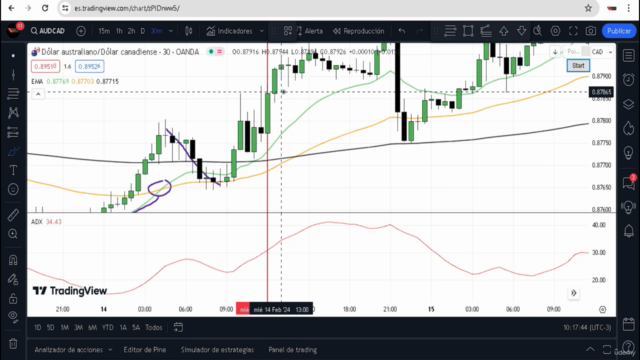
Task: Click the Publicar button
Action: click(619, 31)
